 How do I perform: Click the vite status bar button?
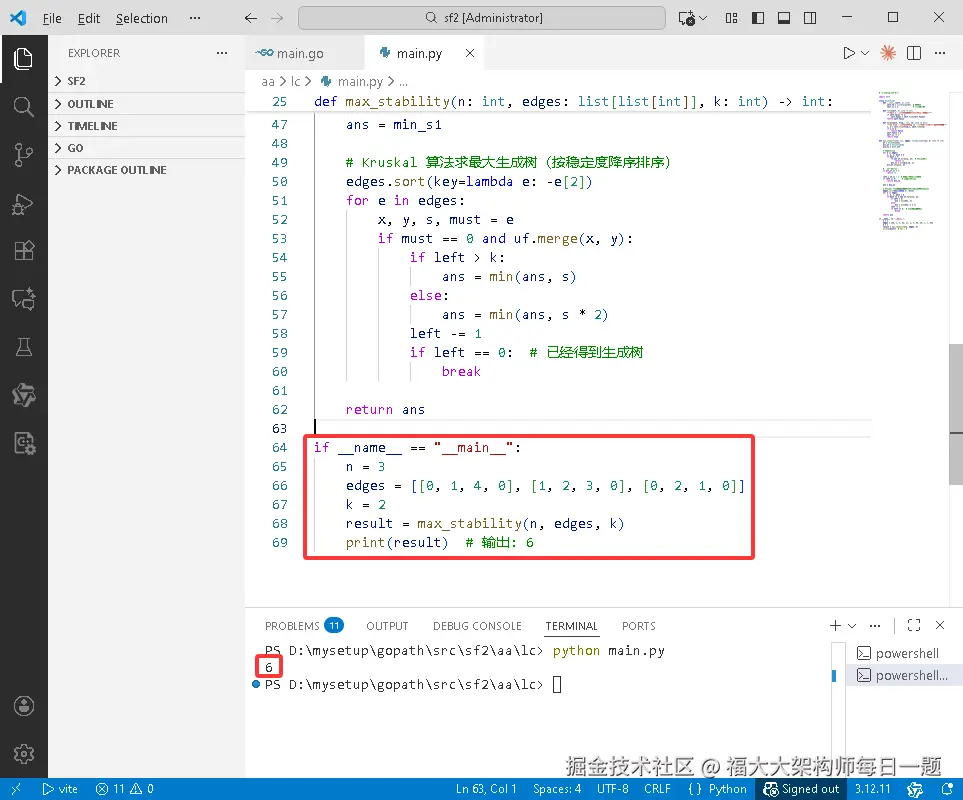60,789
